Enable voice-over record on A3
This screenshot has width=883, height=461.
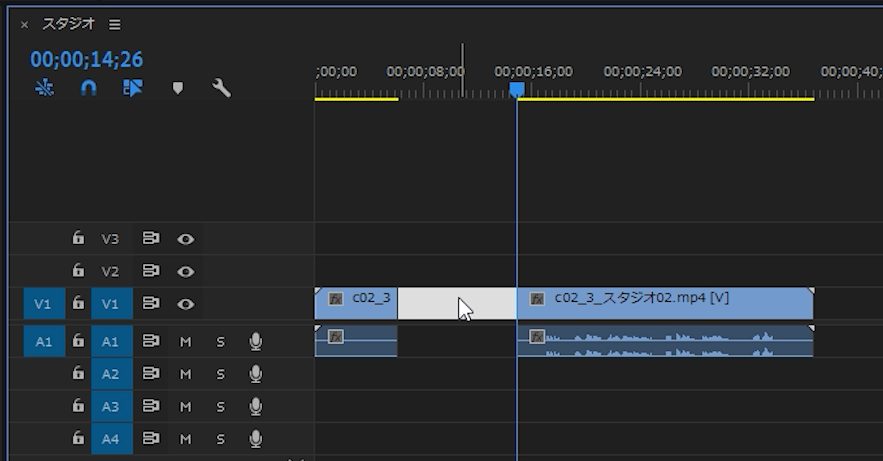tap(256, 406)
